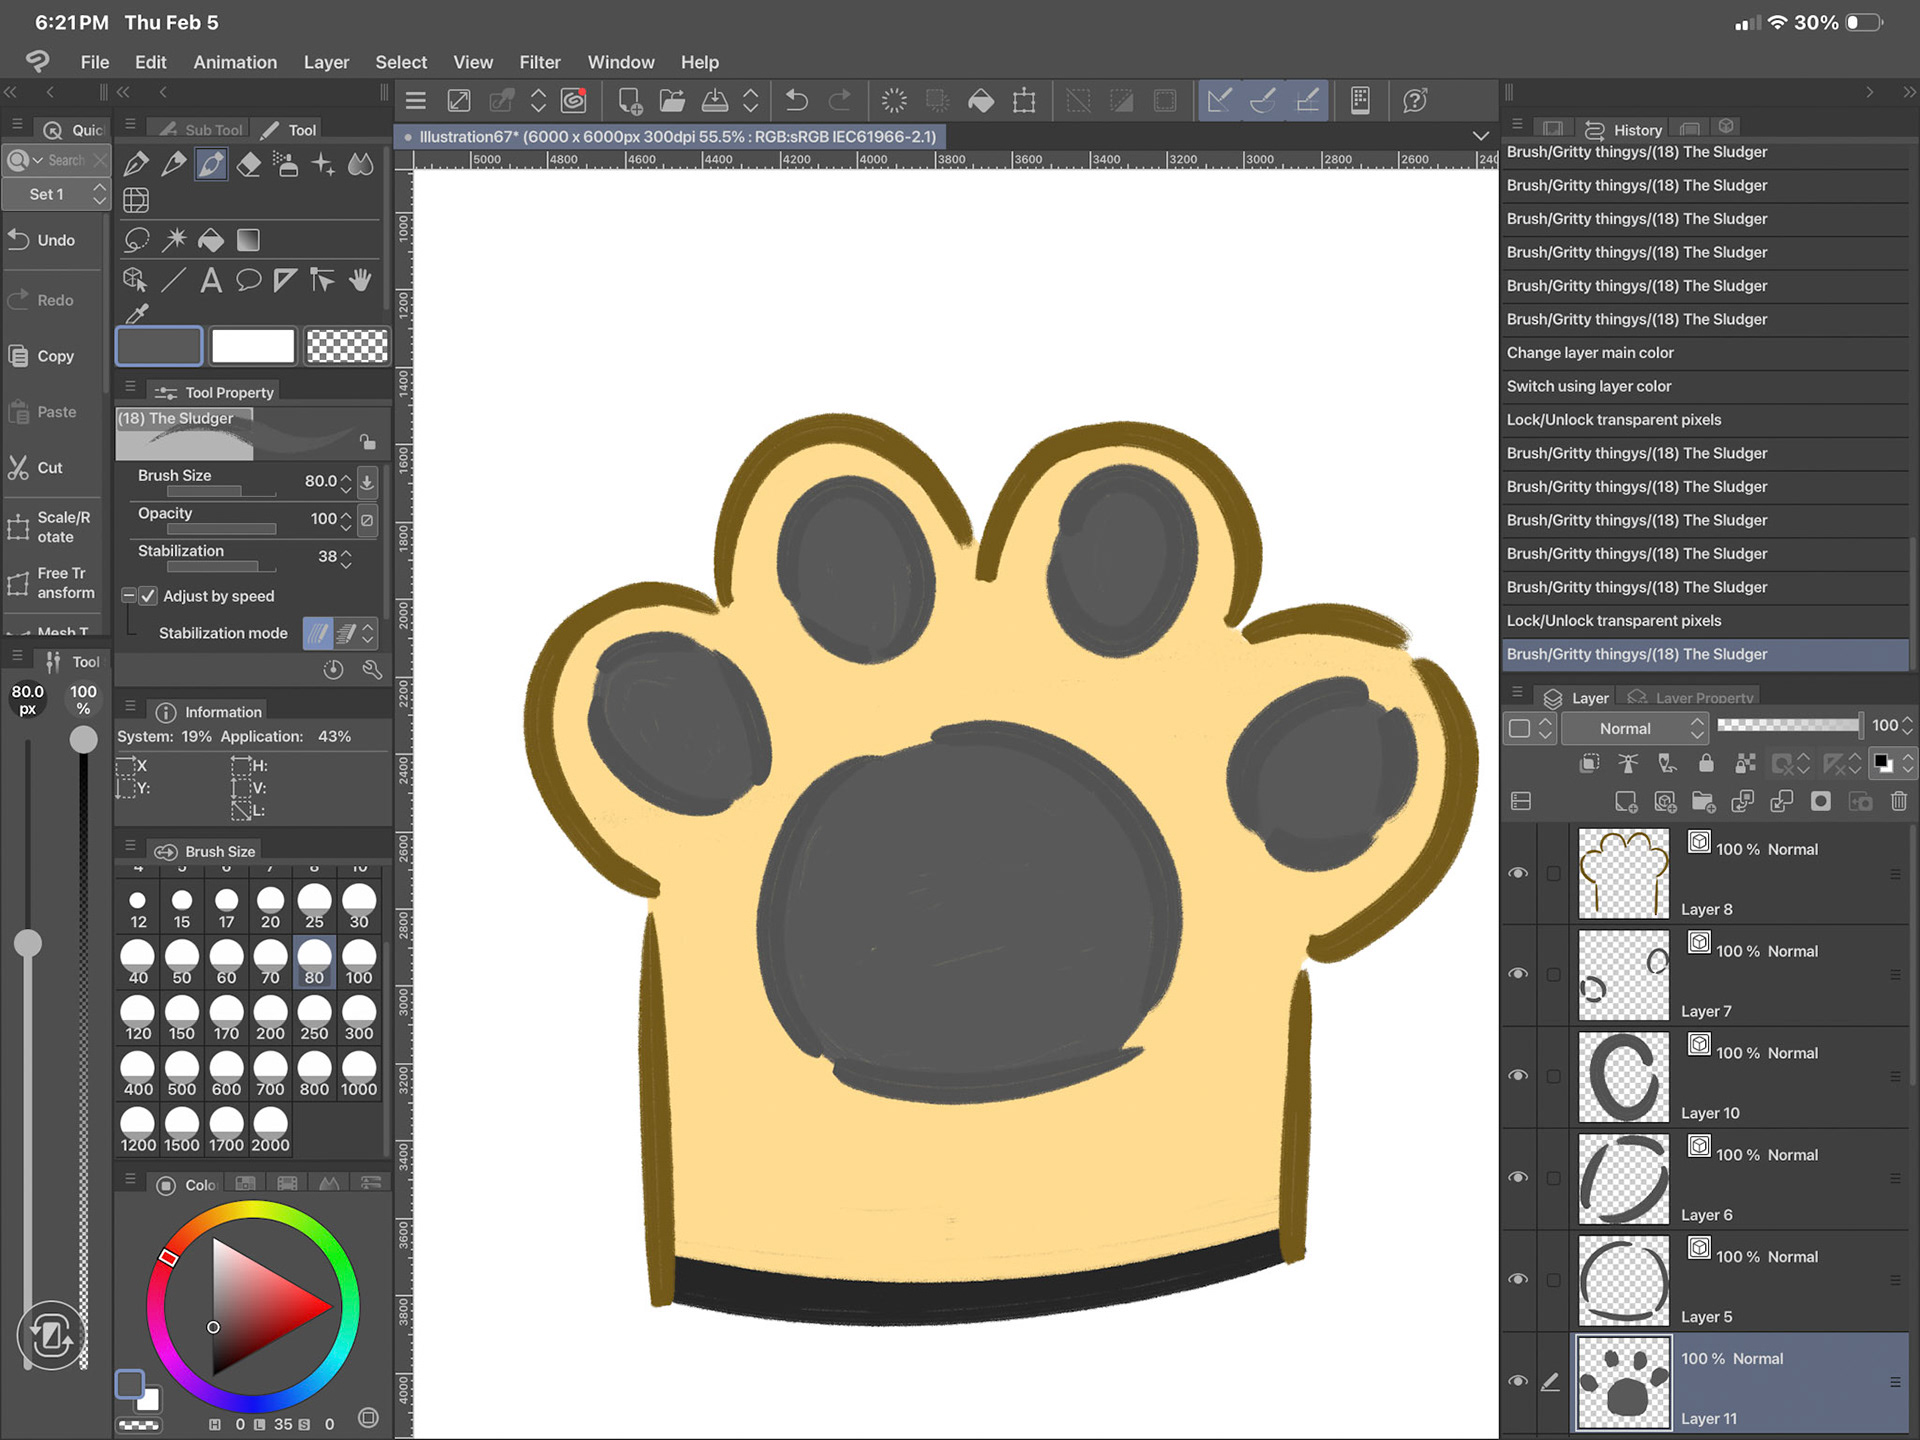
Task: Select the Gradient tool icon
Action: pos(248,240)
